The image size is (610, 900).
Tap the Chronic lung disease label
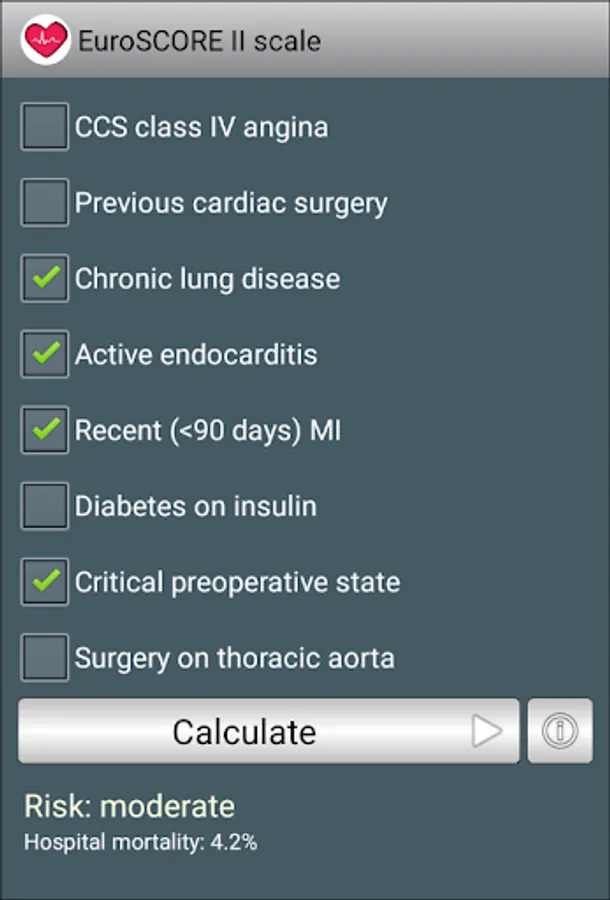point(207,279)
